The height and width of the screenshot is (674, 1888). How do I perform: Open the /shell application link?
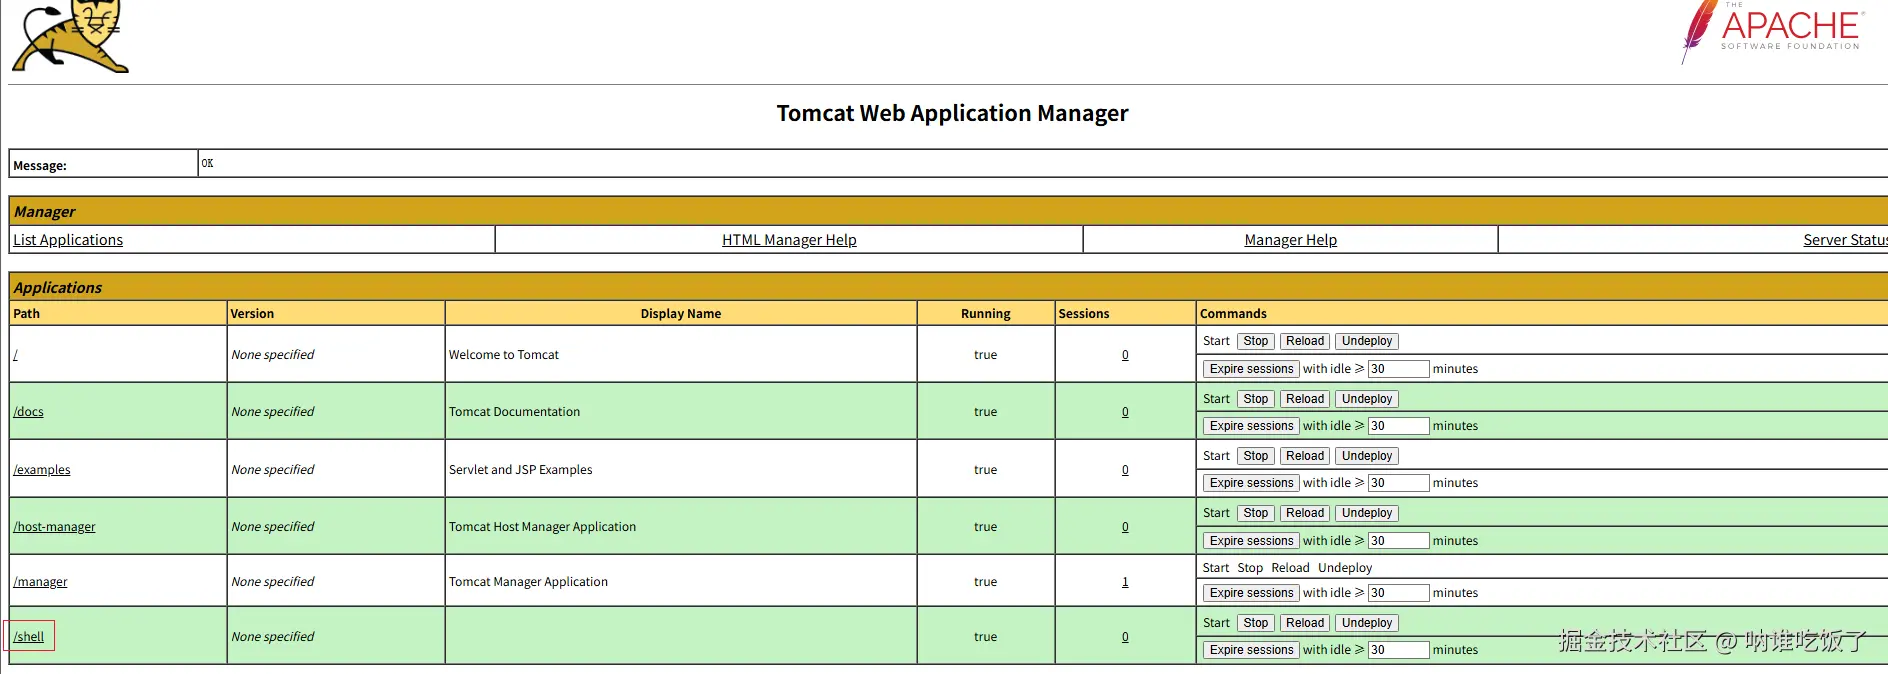[x=28, y=637]
